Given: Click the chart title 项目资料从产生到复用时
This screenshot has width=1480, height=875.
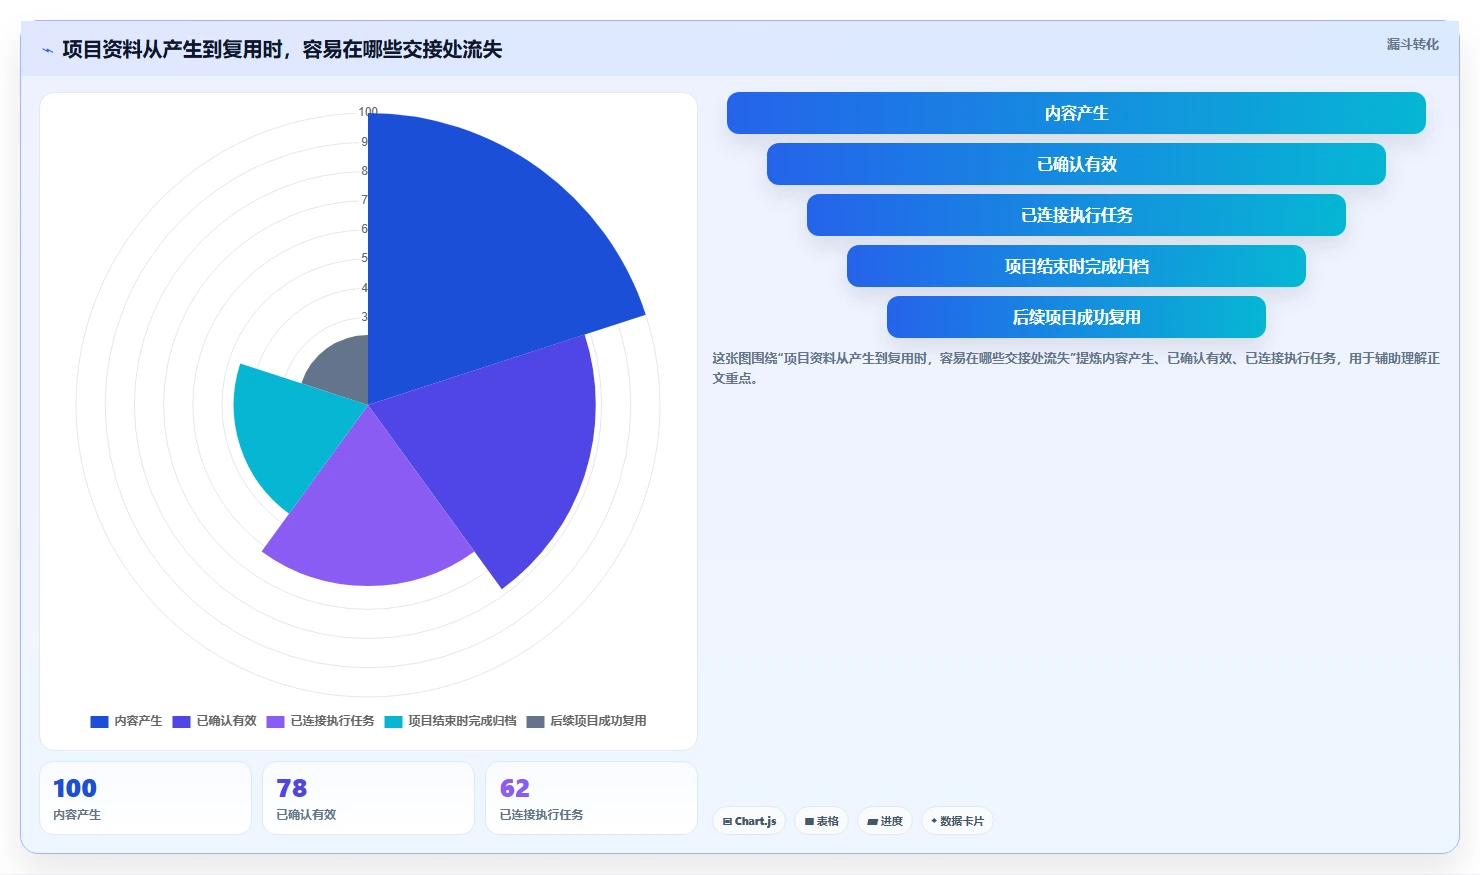Looking at the screenshot, I should click(x=282, y=49).
